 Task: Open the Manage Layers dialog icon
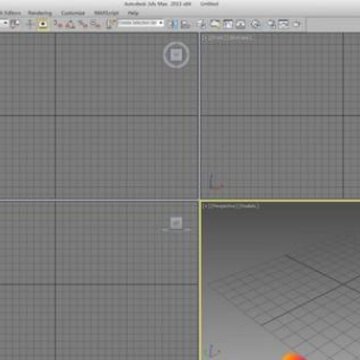[x=202, y=24]
